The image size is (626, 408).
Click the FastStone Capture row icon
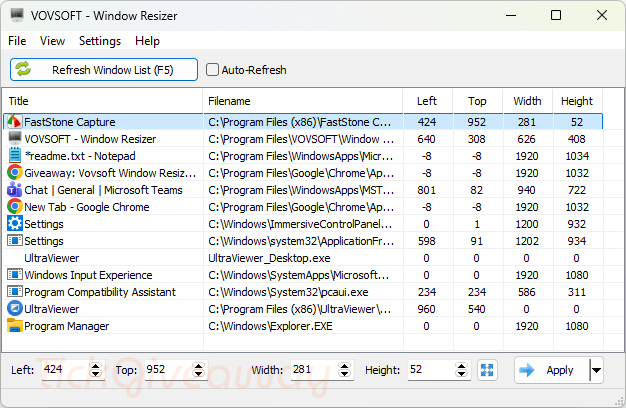[14, 121]
